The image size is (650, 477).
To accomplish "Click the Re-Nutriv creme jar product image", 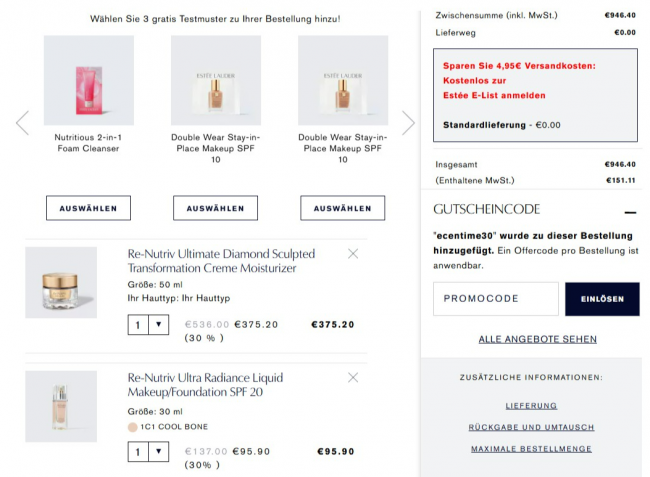I will (61, 283).
